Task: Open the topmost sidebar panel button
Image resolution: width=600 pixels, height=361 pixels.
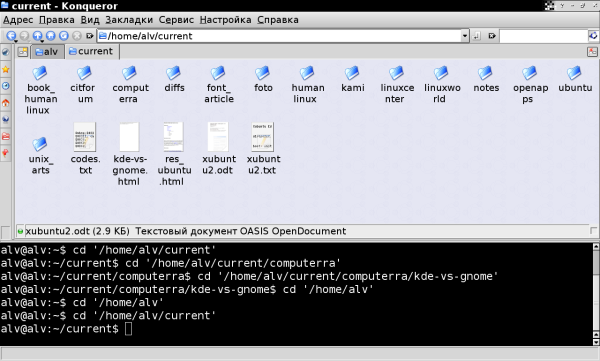Action: click(x=5, y=52)
